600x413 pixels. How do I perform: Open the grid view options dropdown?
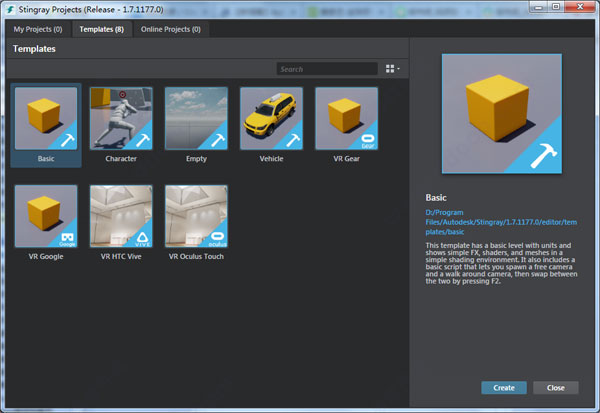tap(393, 69)
